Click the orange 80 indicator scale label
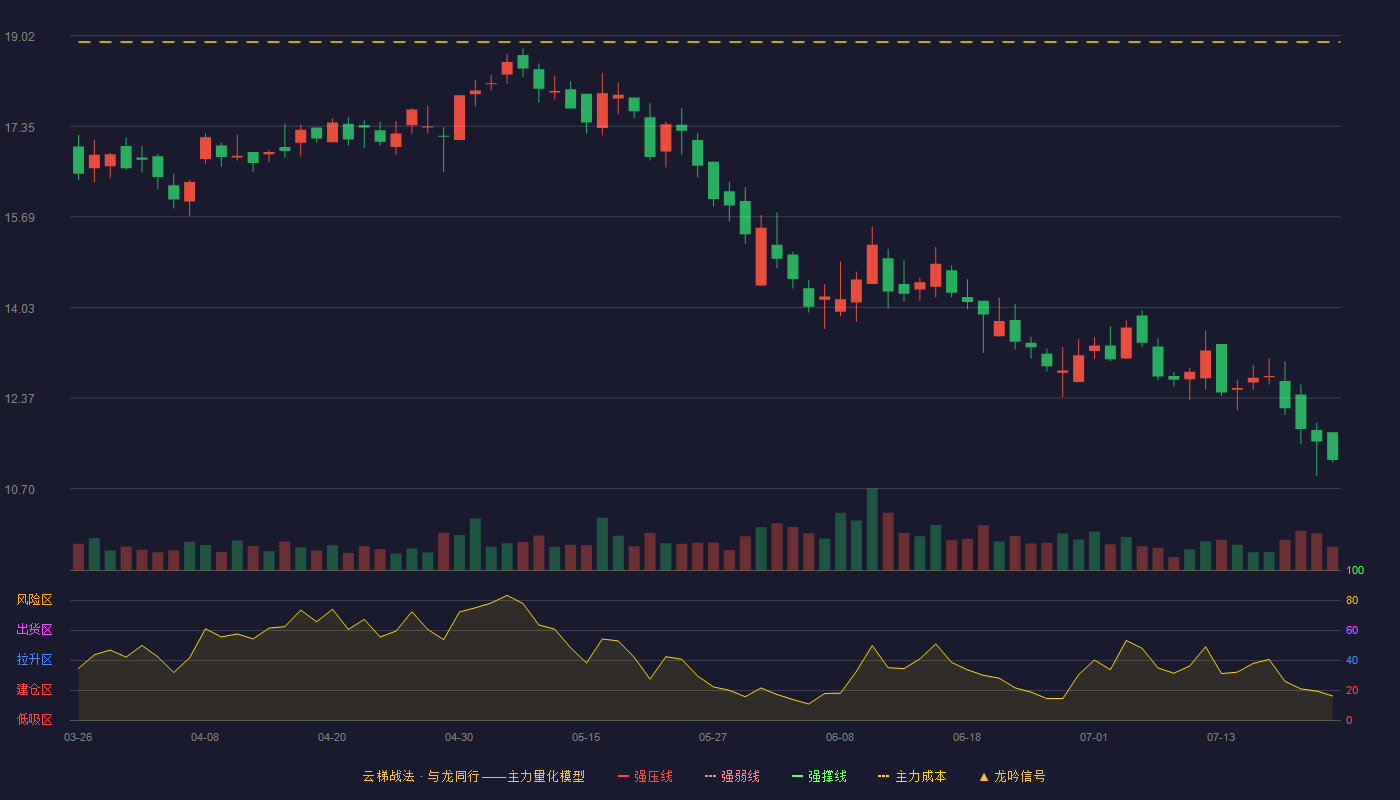1400x800 pixels. 1352,601
